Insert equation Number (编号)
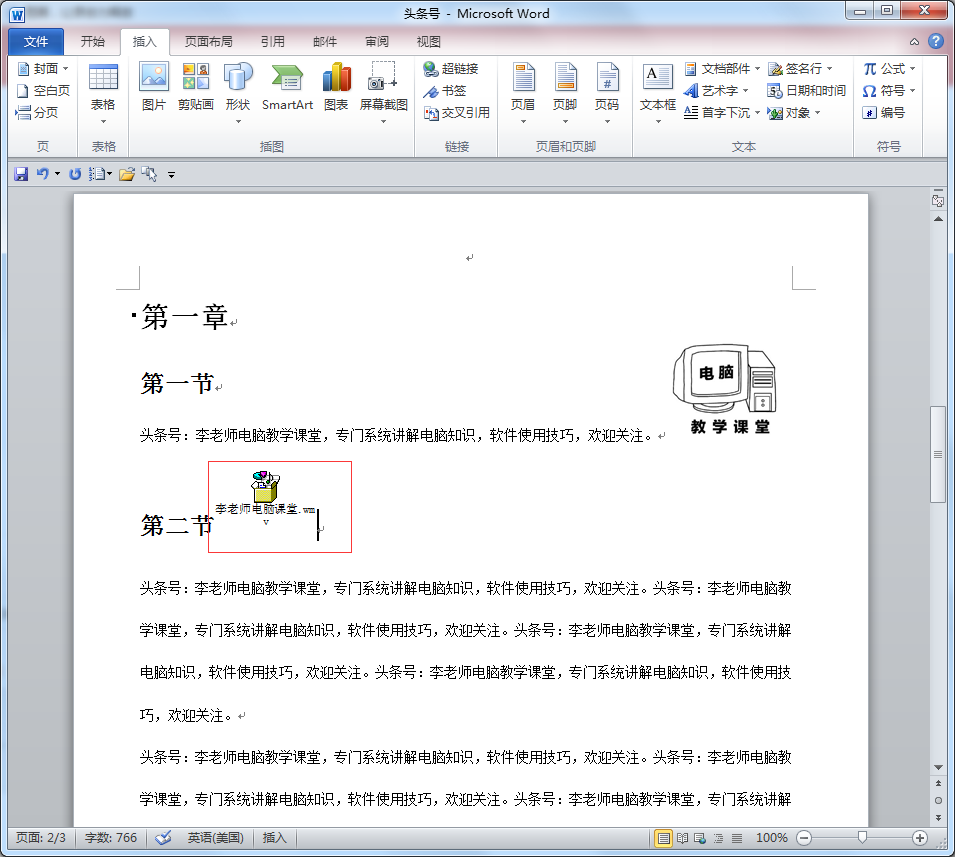 [x=884, y=113]
